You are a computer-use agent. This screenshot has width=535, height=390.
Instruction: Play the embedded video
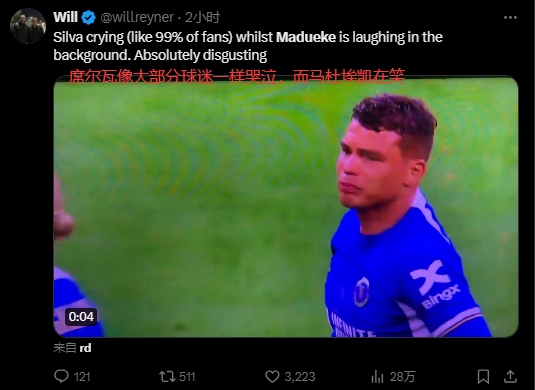click(x=286, y=207)
